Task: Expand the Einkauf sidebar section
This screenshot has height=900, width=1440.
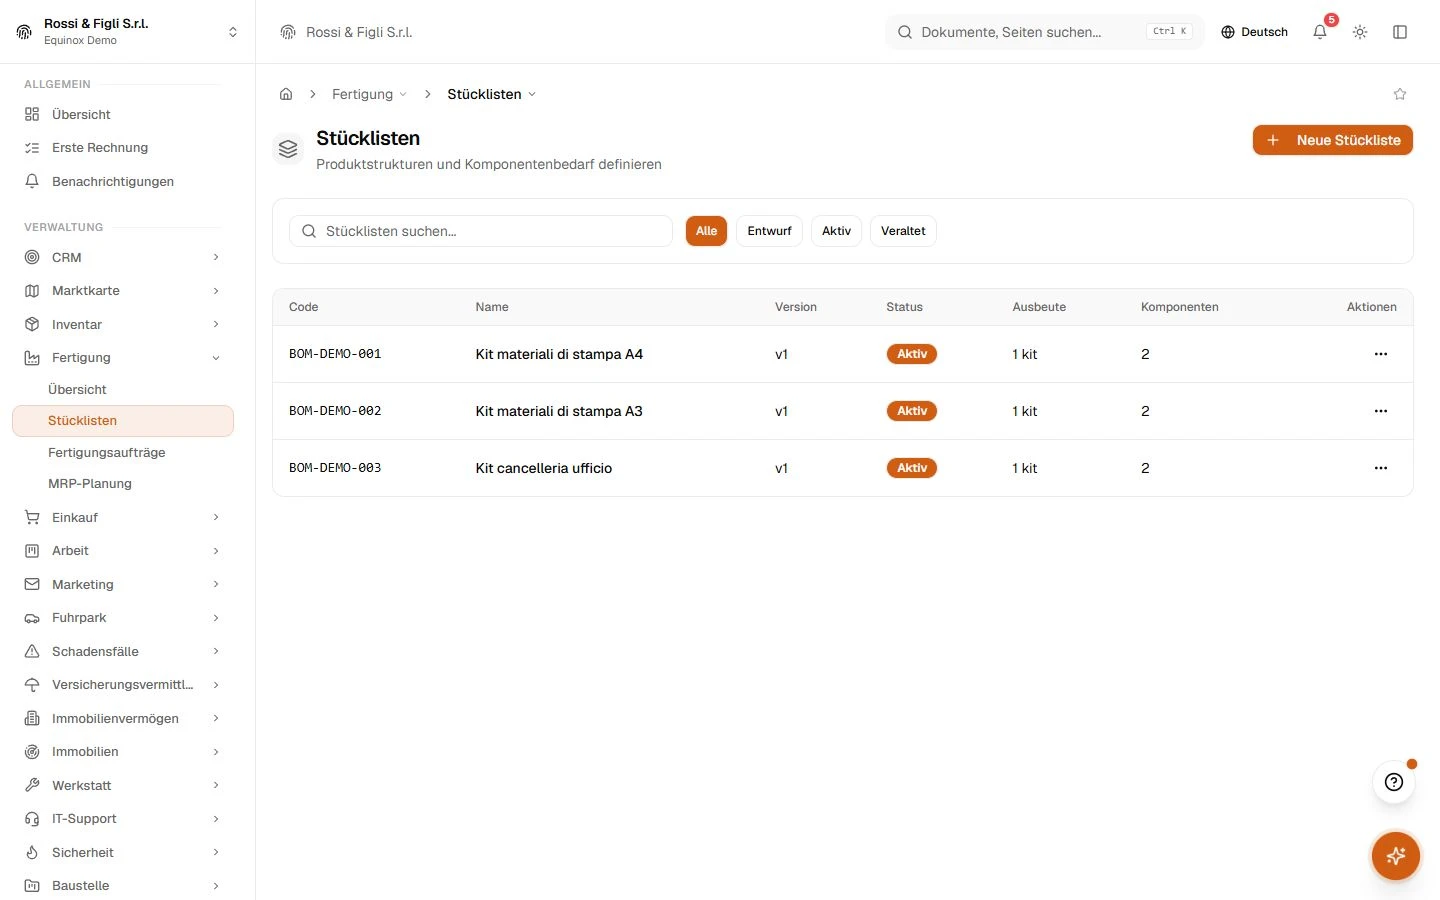Action: (123, 517)
